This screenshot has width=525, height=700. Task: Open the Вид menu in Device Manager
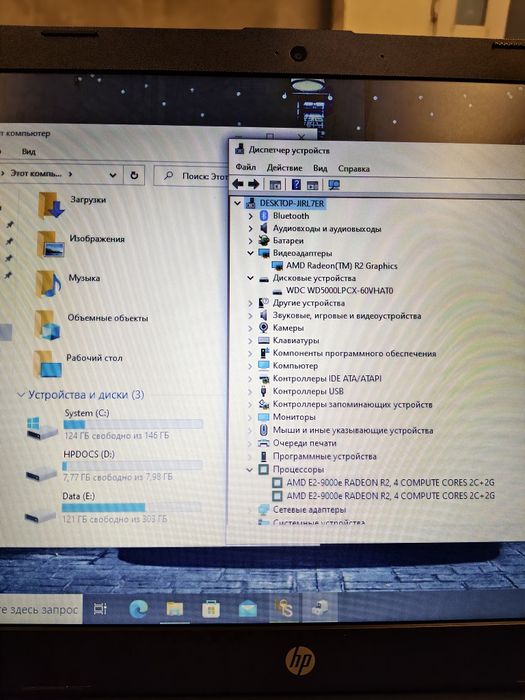tap(320, 168)
